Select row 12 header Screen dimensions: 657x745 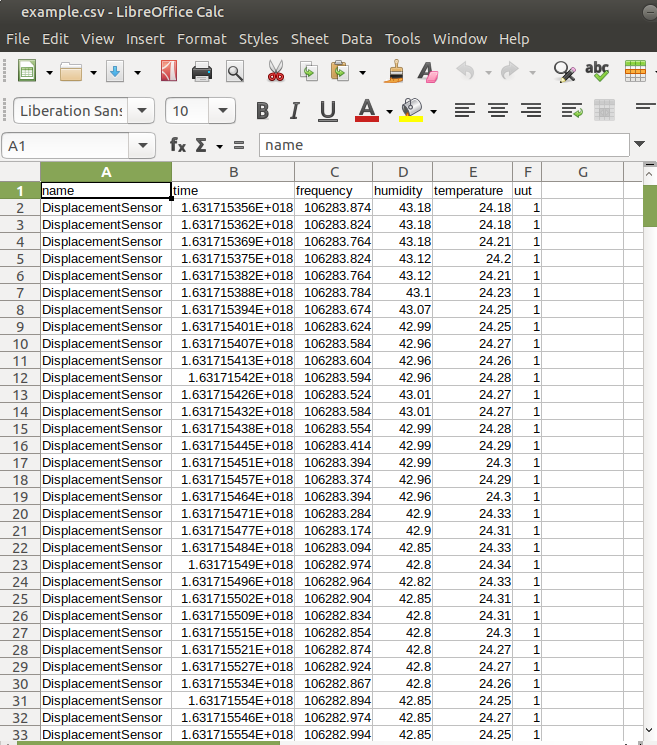coord(20,378)
